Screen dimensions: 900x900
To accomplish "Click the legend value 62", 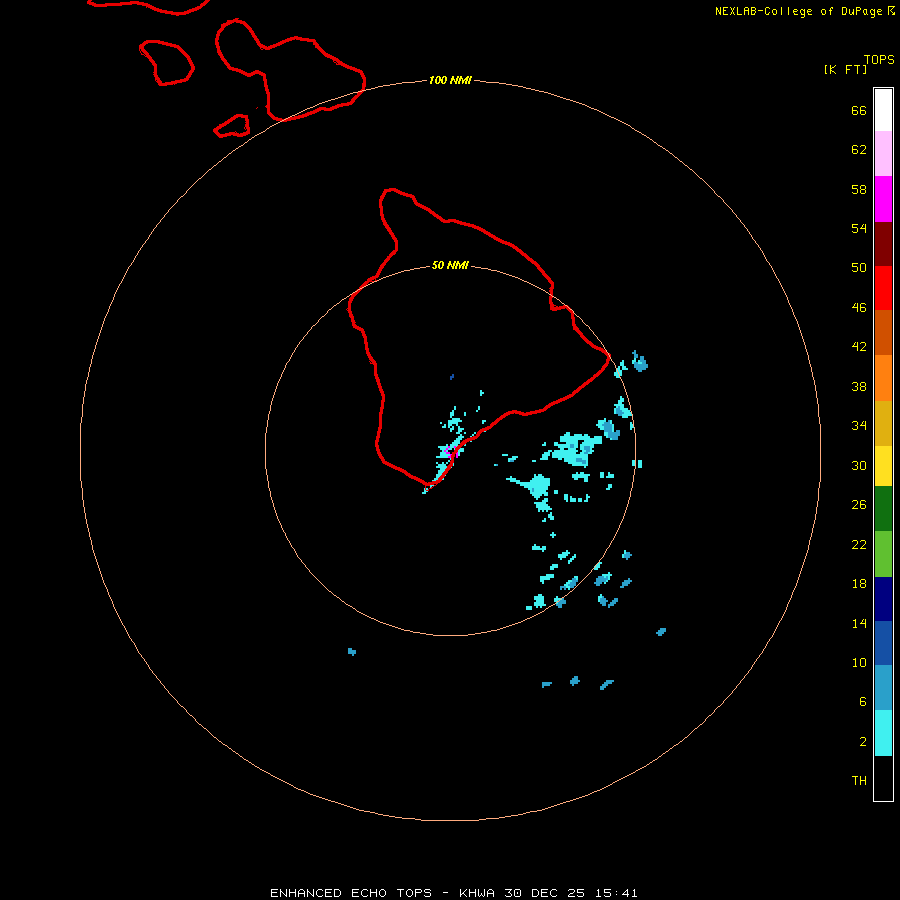I will tap(859, 149).
